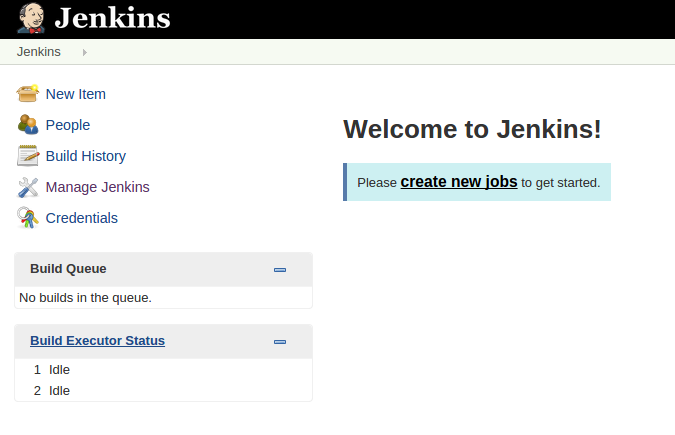The width and height of the screenshot is (675, 435).
Task: Click the People icon
Action: click(x=28, y=124)
